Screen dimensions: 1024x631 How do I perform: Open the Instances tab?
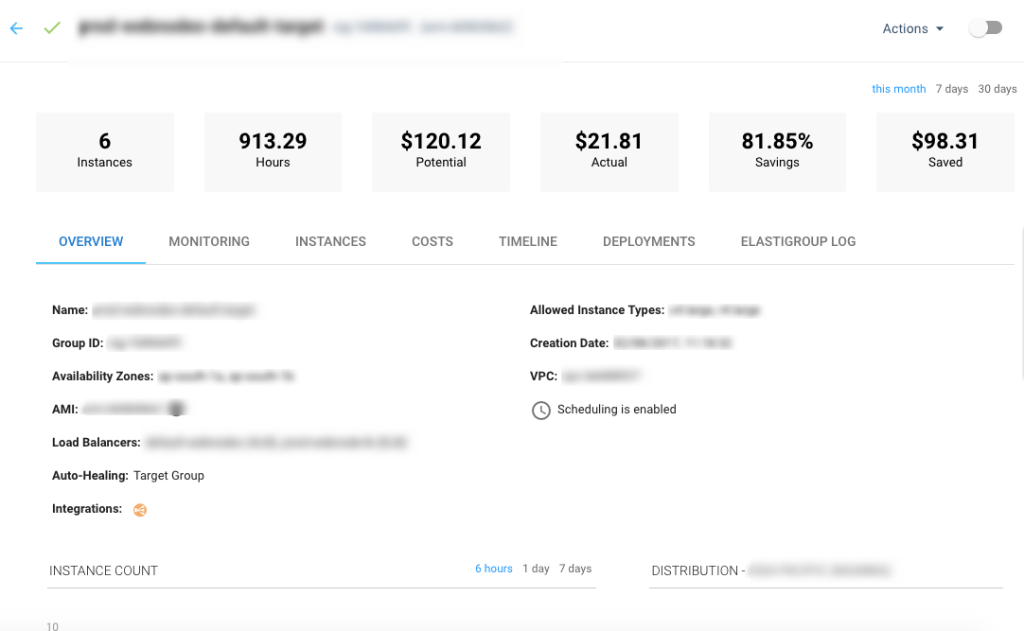coord(330,241)
